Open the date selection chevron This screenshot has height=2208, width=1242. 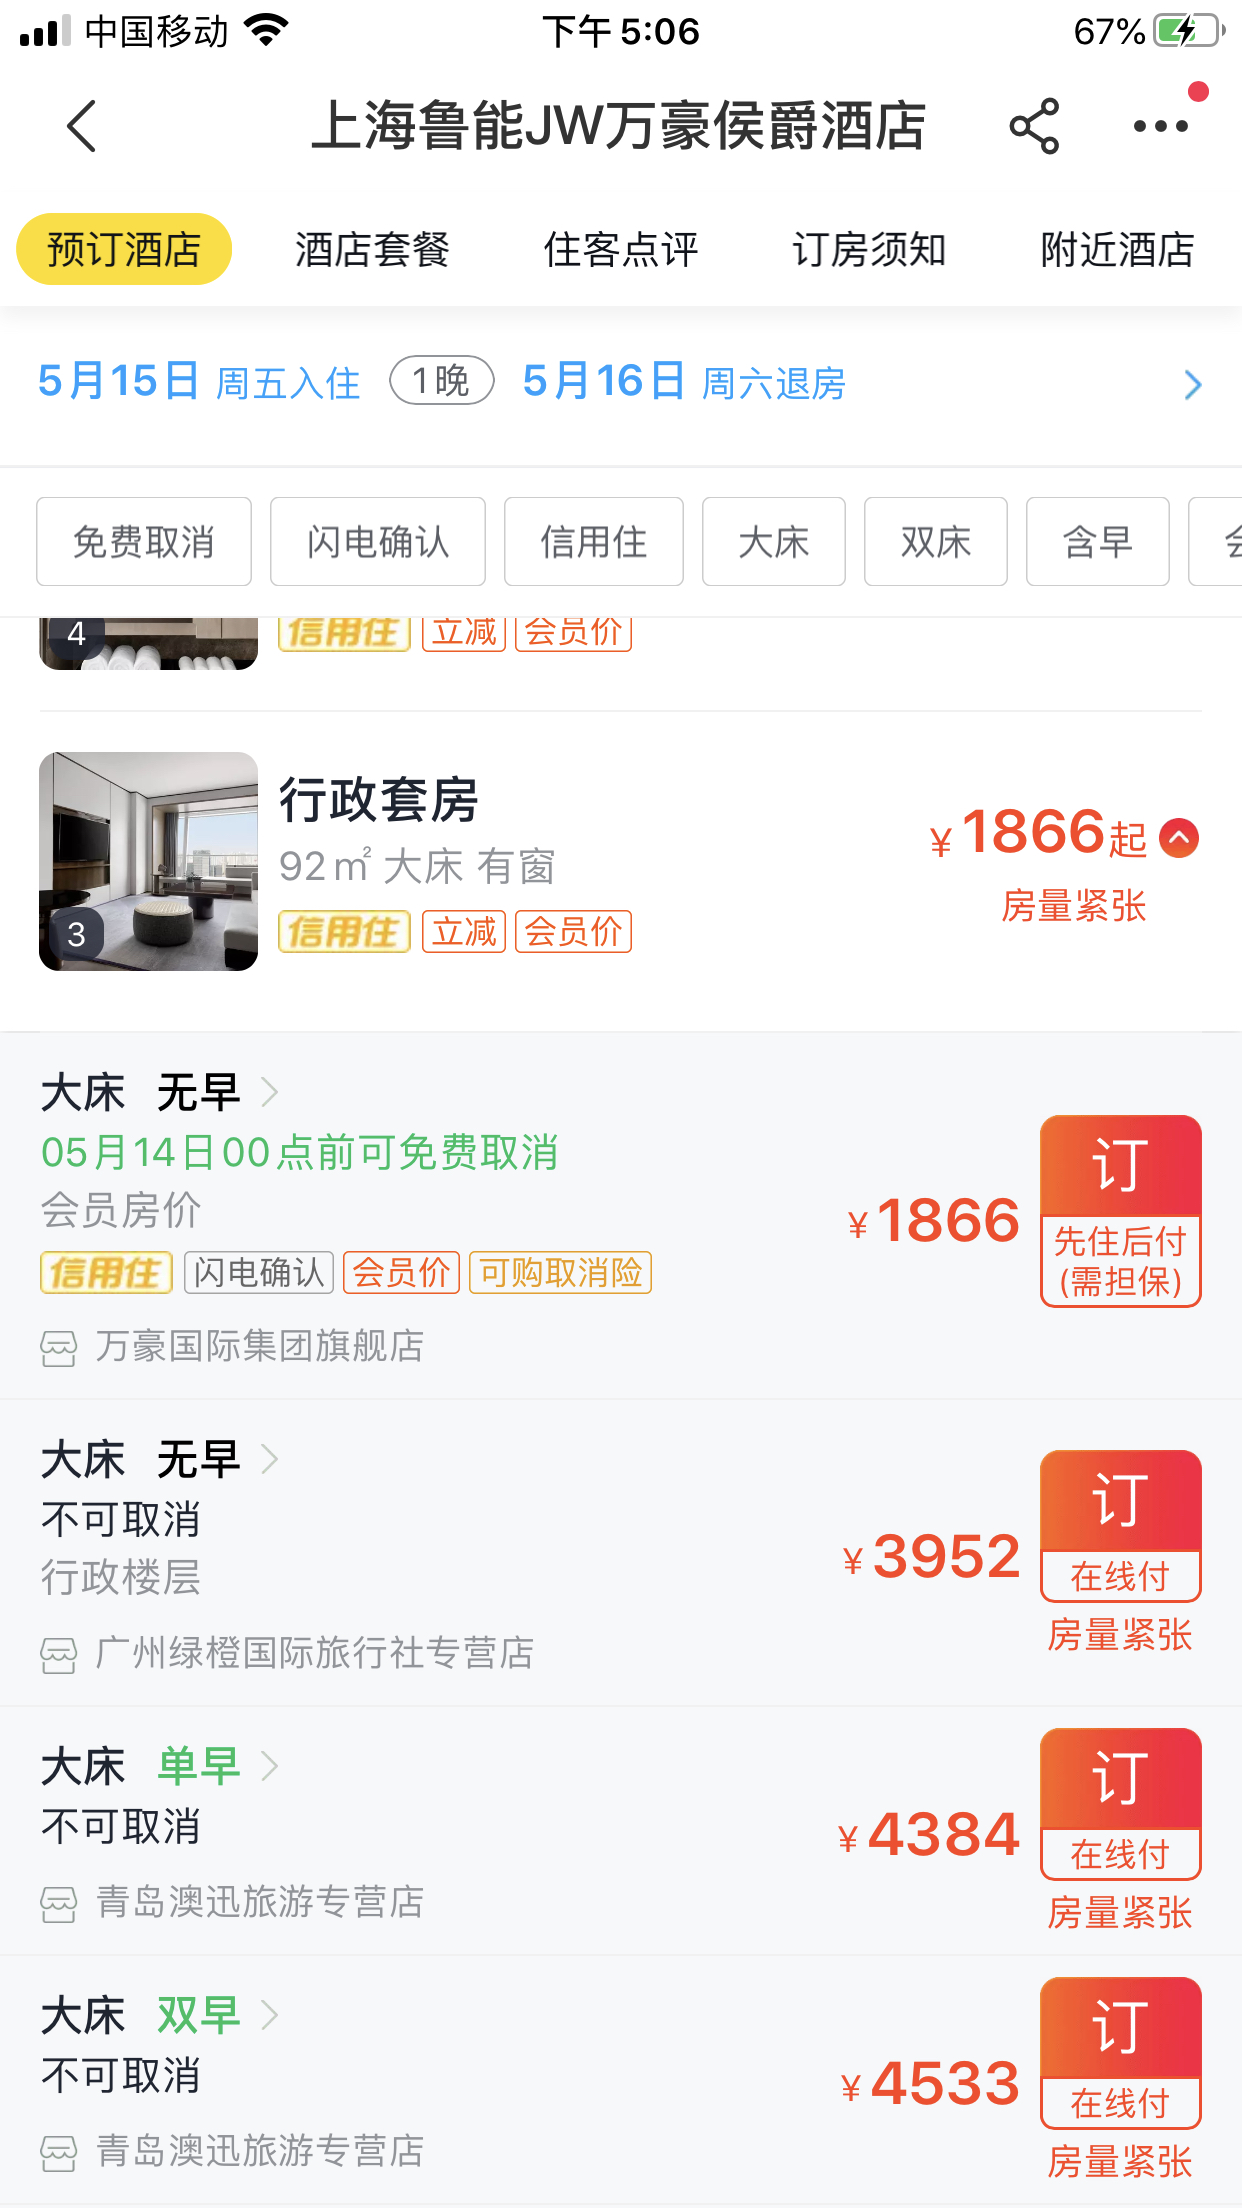1192,384
